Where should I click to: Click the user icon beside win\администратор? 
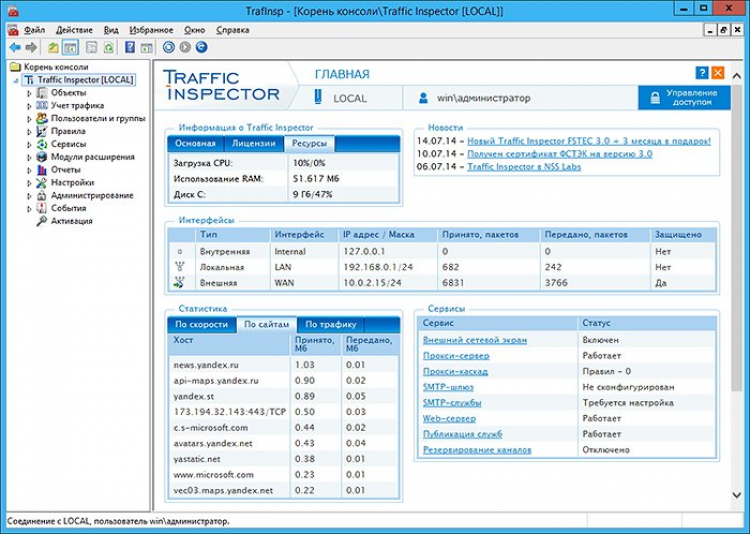[423, 98]
